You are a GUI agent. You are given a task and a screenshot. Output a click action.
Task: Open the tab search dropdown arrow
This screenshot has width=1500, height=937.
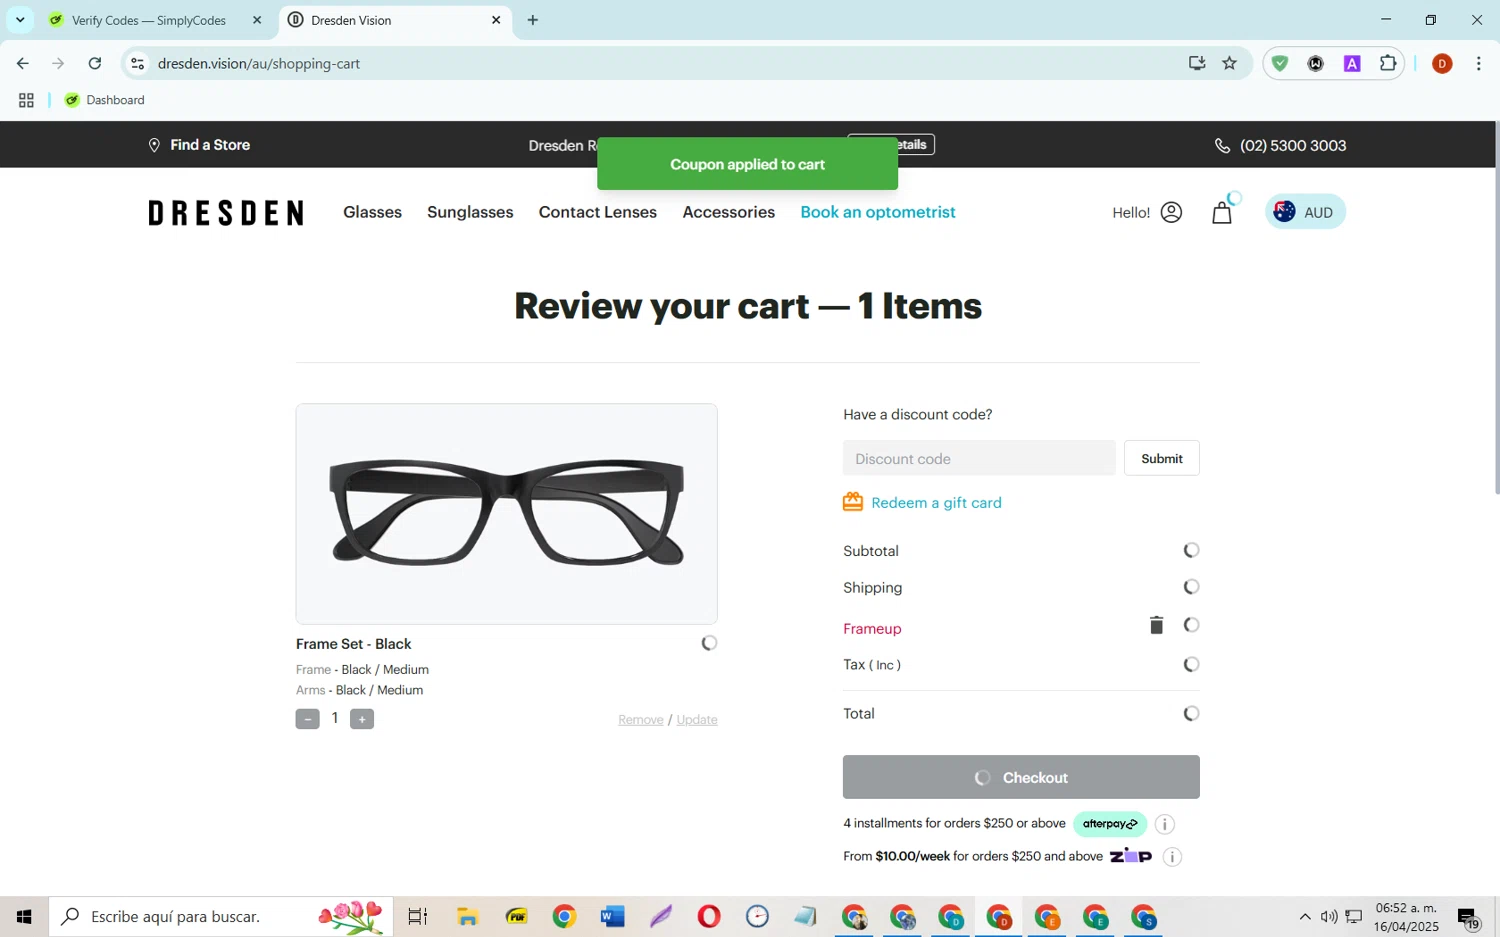[x=20, y=20]
